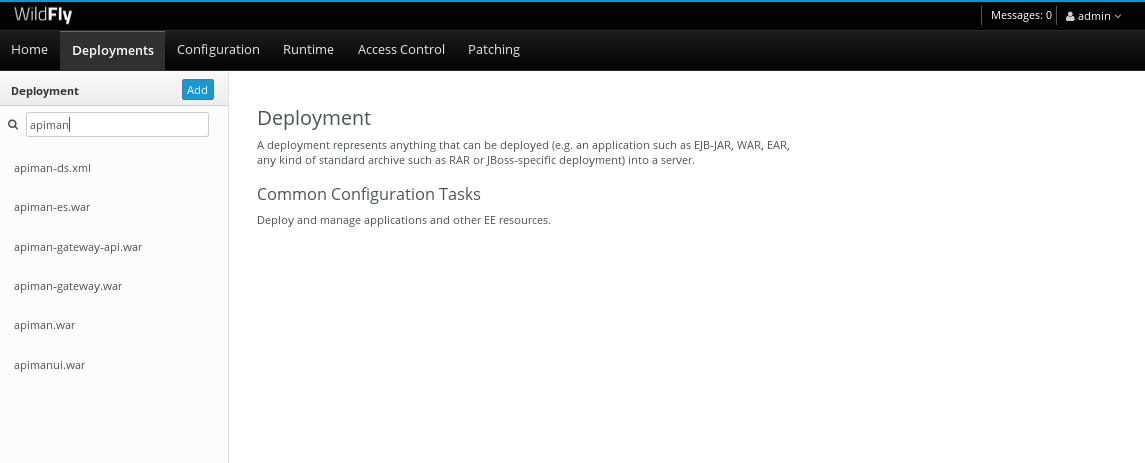Select apiman-ds.xml deployment
This screenshot has width=1145, height=463.
click(114, 168)
